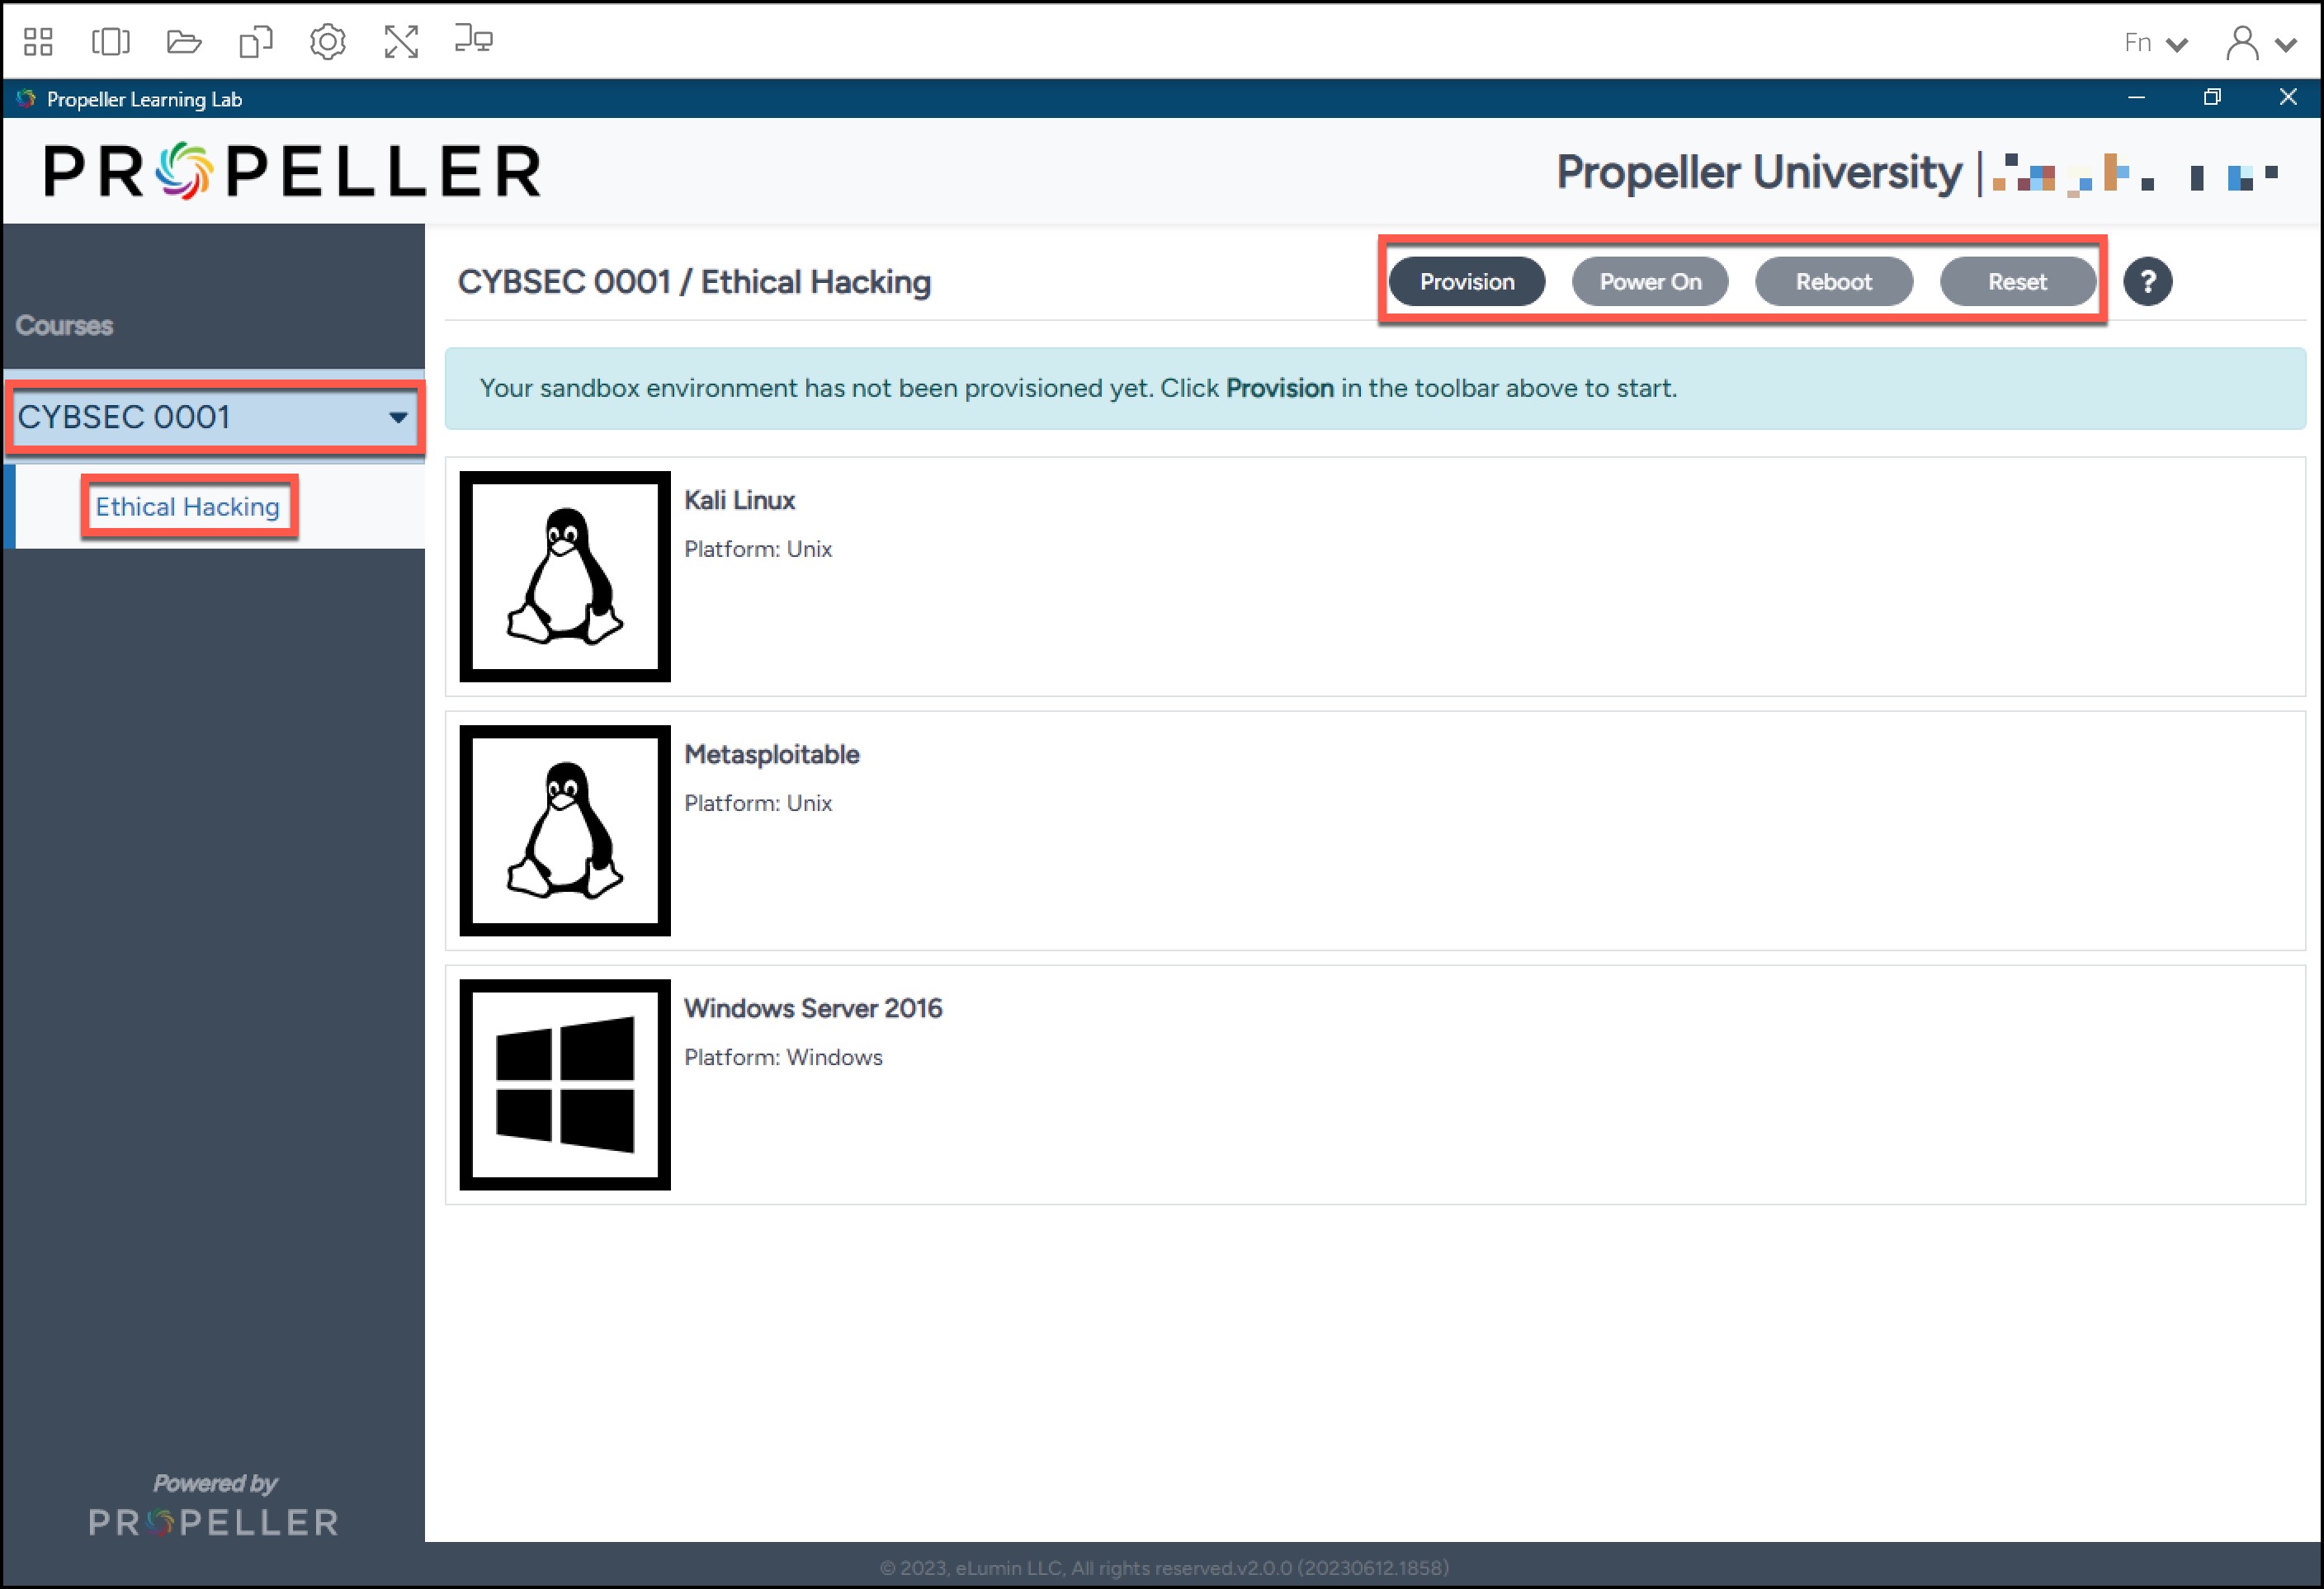Click the Windows Server 2016 title text
Viewport: 2324px width, 1589px height.
click(813, 1008)
